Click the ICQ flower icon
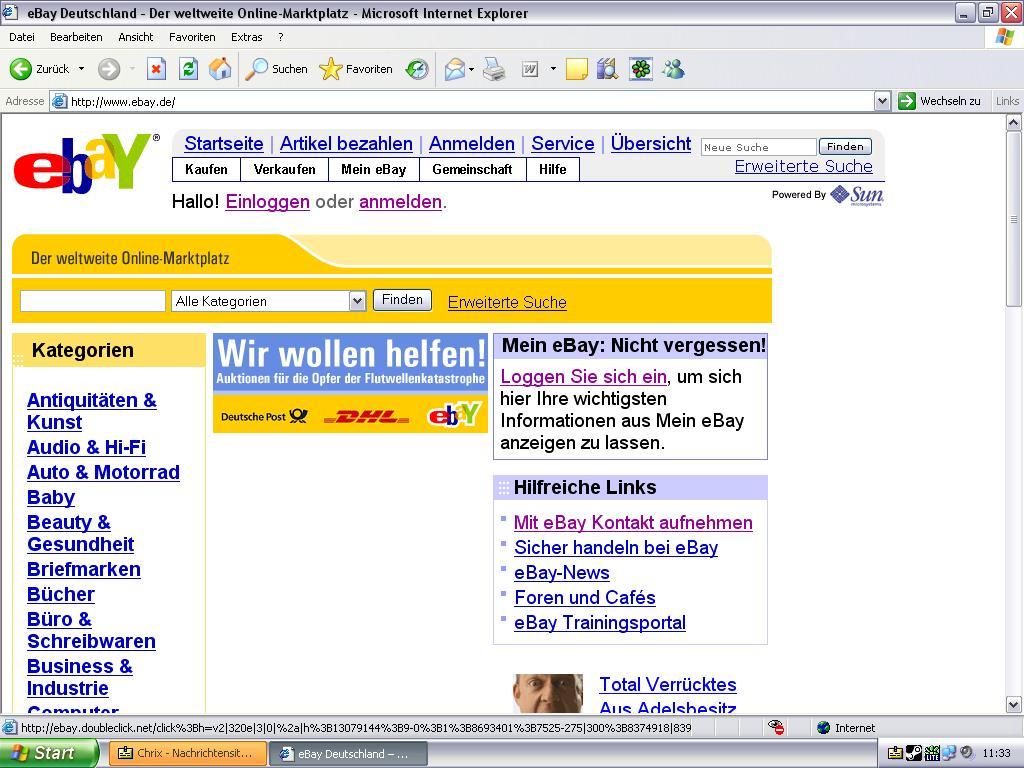1024x768 pixels. click(x=641, y=69)
